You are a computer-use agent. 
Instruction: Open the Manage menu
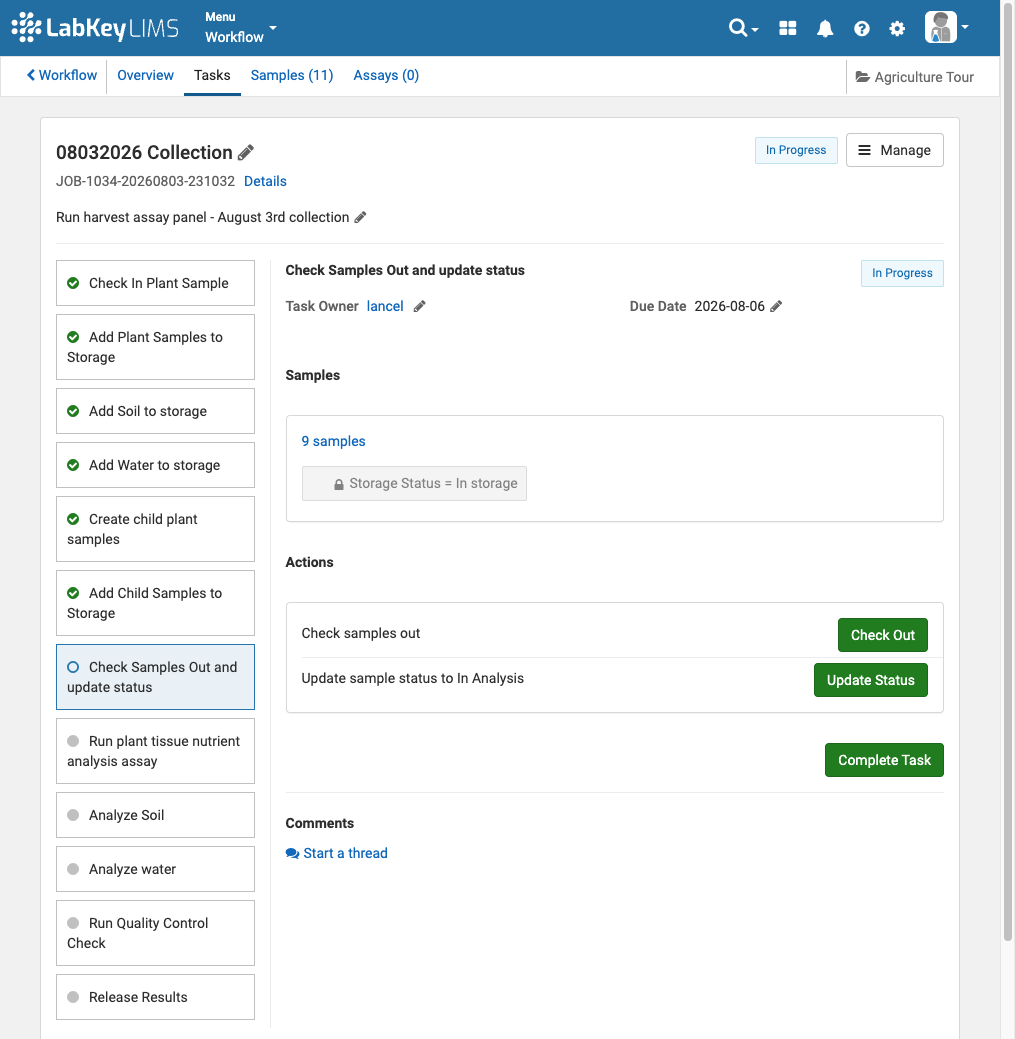coord(894,150)
